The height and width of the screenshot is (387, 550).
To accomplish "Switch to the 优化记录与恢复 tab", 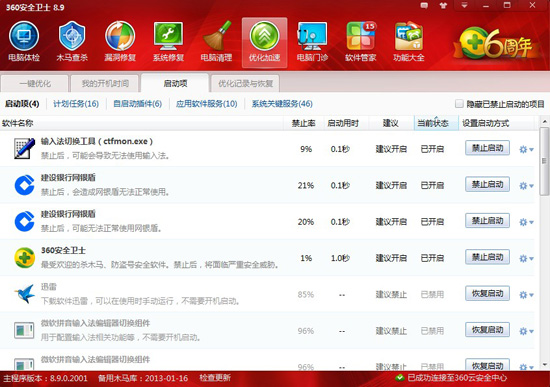I will (245, 84).
